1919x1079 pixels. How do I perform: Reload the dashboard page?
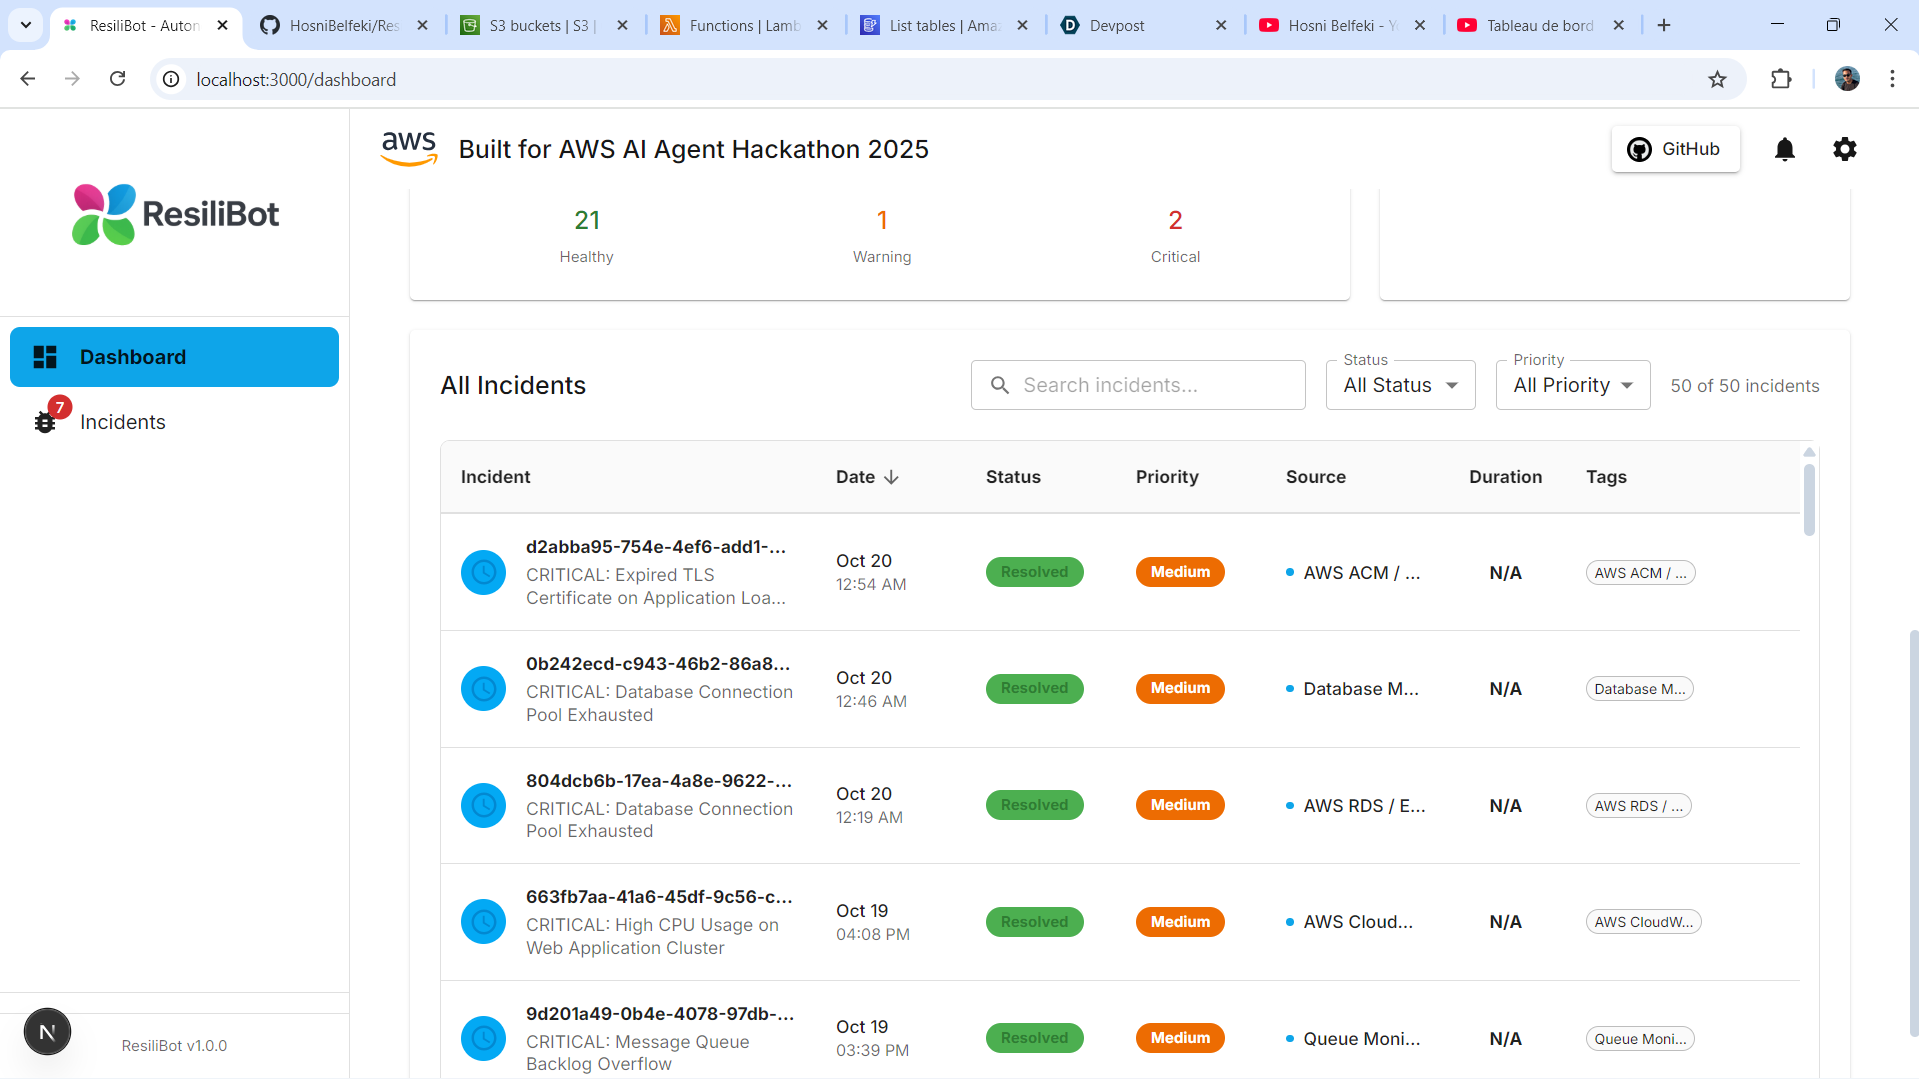click(117, 79)
